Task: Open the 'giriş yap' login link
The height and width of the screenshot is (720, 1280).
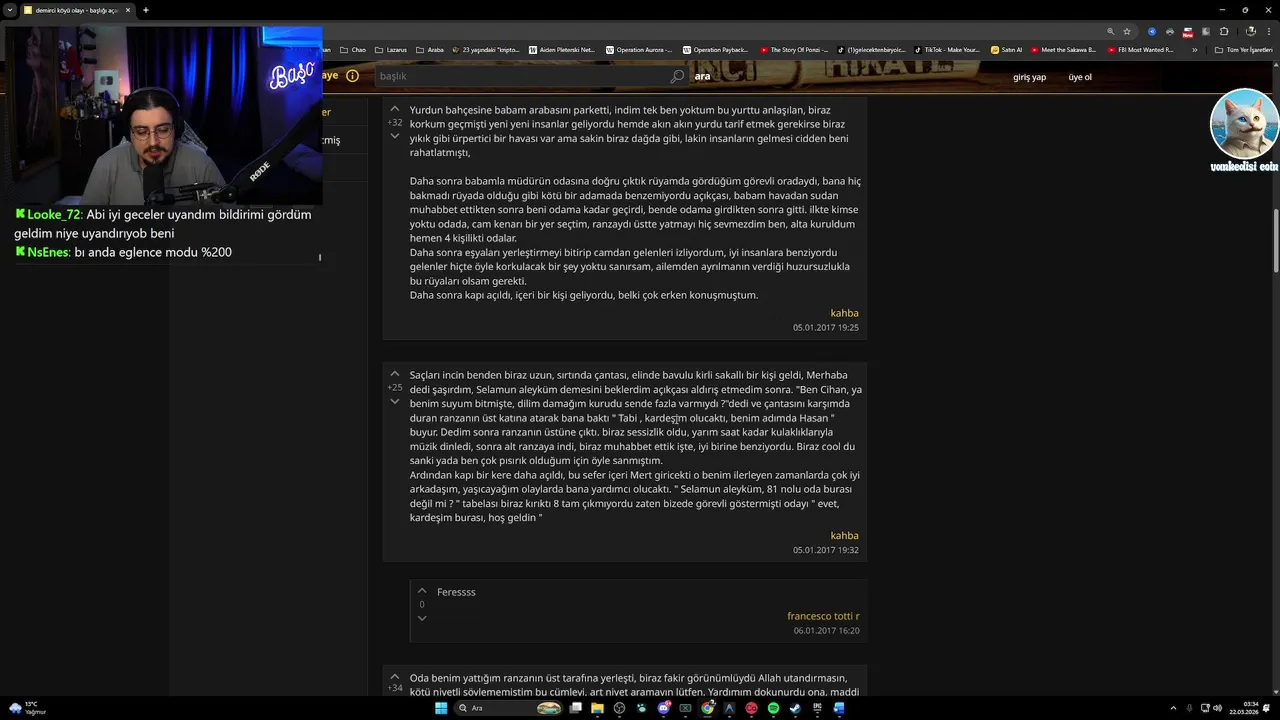Action: coord(1029,77)
